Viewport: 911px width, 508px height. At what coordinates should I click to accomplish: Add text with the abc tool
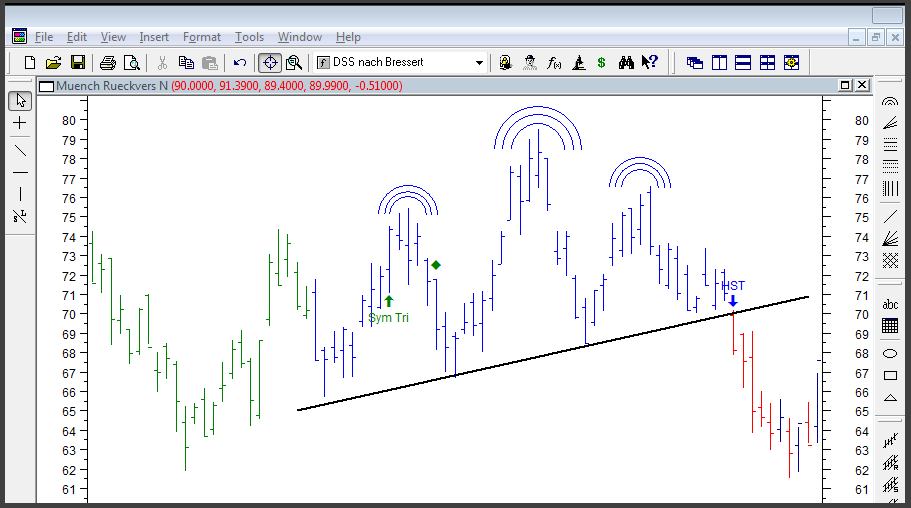(890, 304)
